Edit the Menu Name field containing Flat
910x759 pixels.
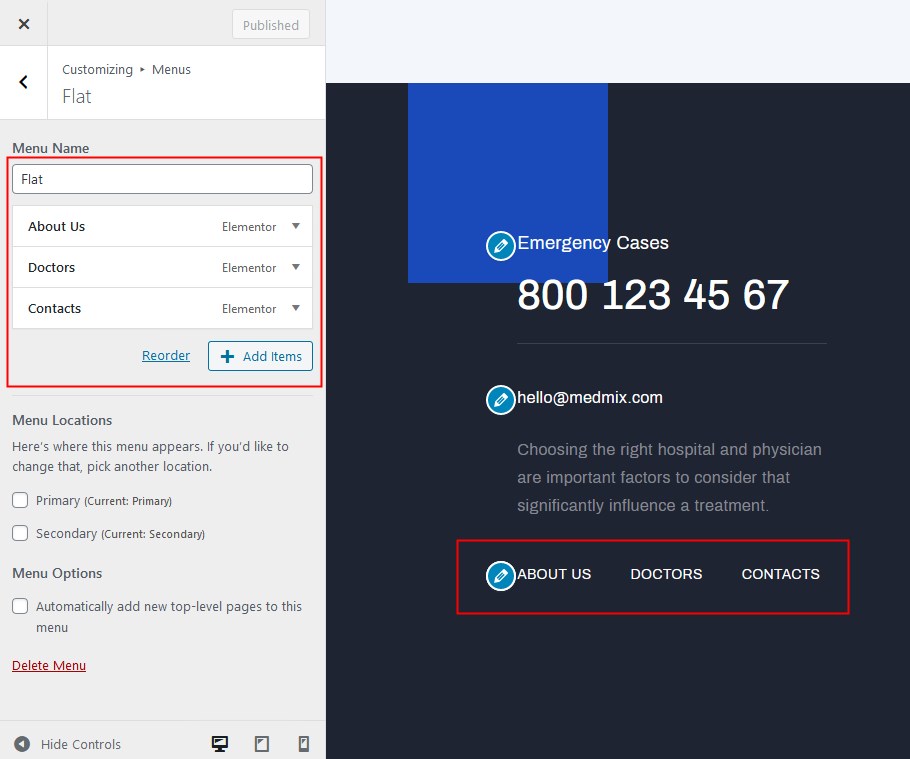point(162,179)
